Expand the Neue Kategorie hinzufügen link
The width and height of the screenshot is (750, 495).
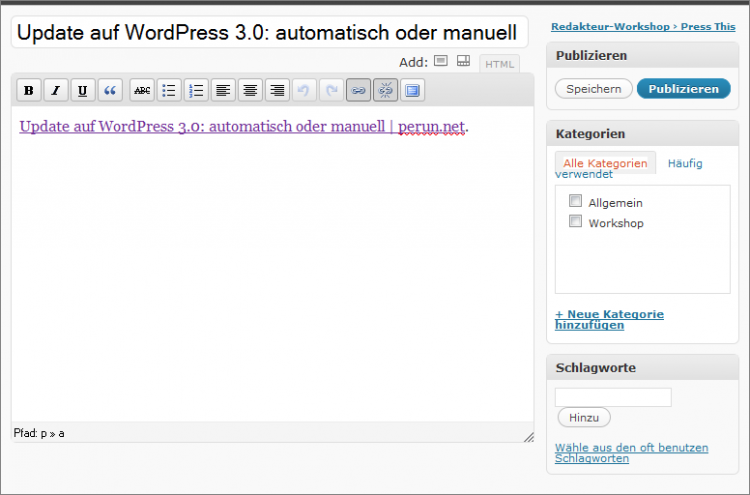pos(608,319)
